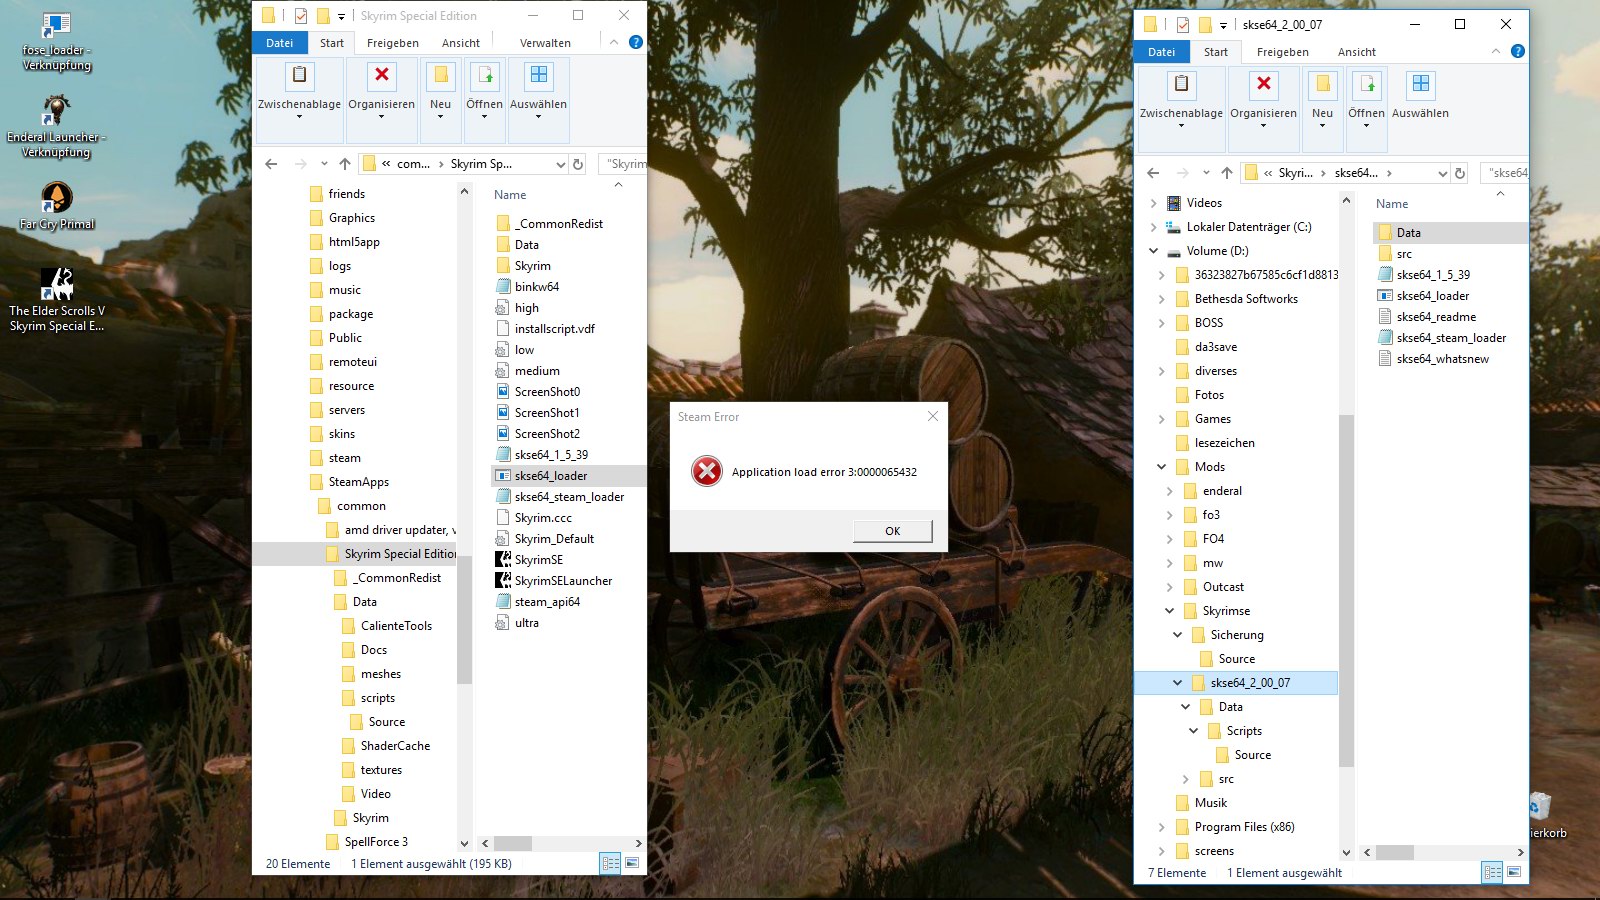
Task: Open the Freigeben tab in Skyrim window
Action: 392,43
